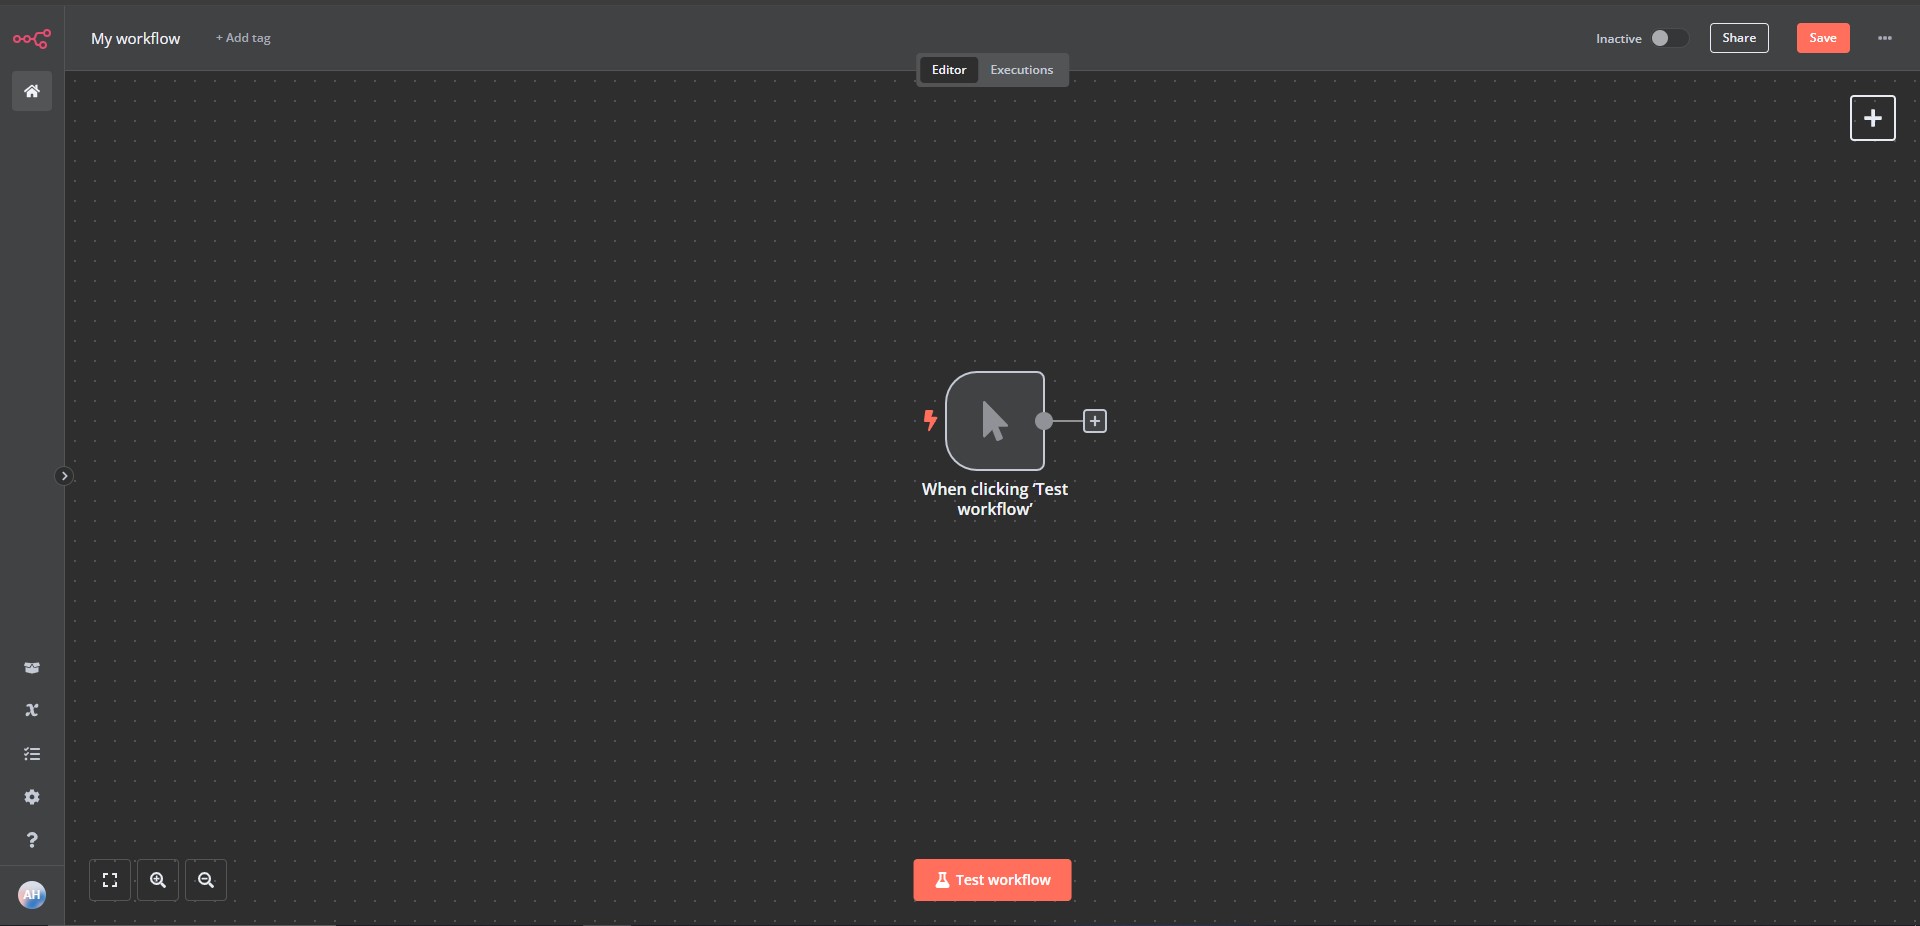Toggle the workflow Inactive switch
This screenshot has width=1920, height=926.
point(1668,38)
